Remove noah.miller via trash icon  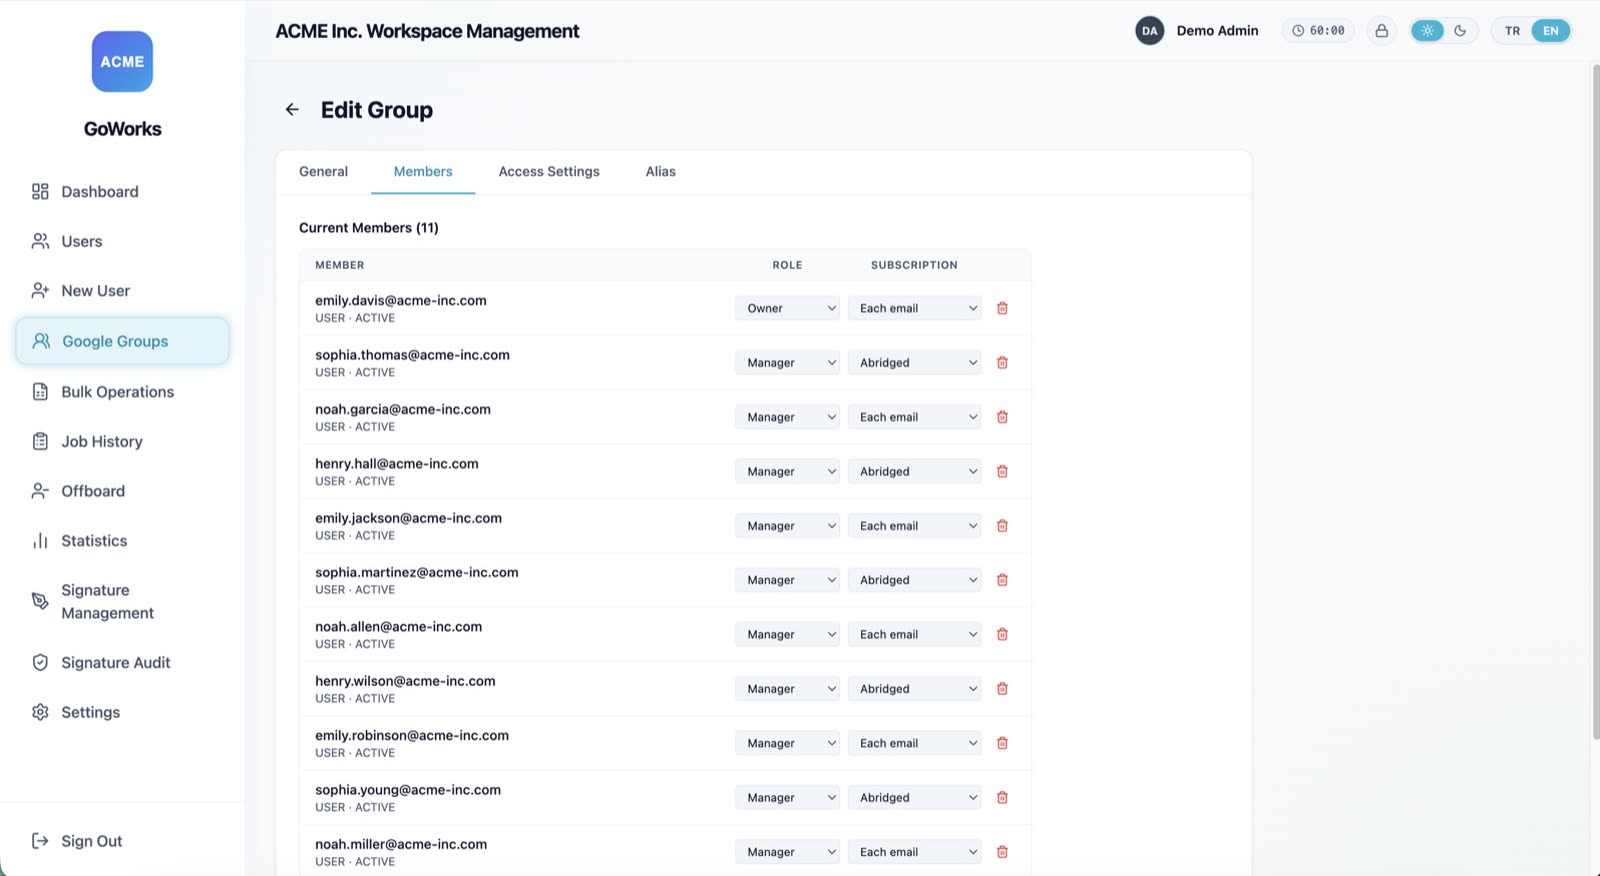[x=1002, y=852]
